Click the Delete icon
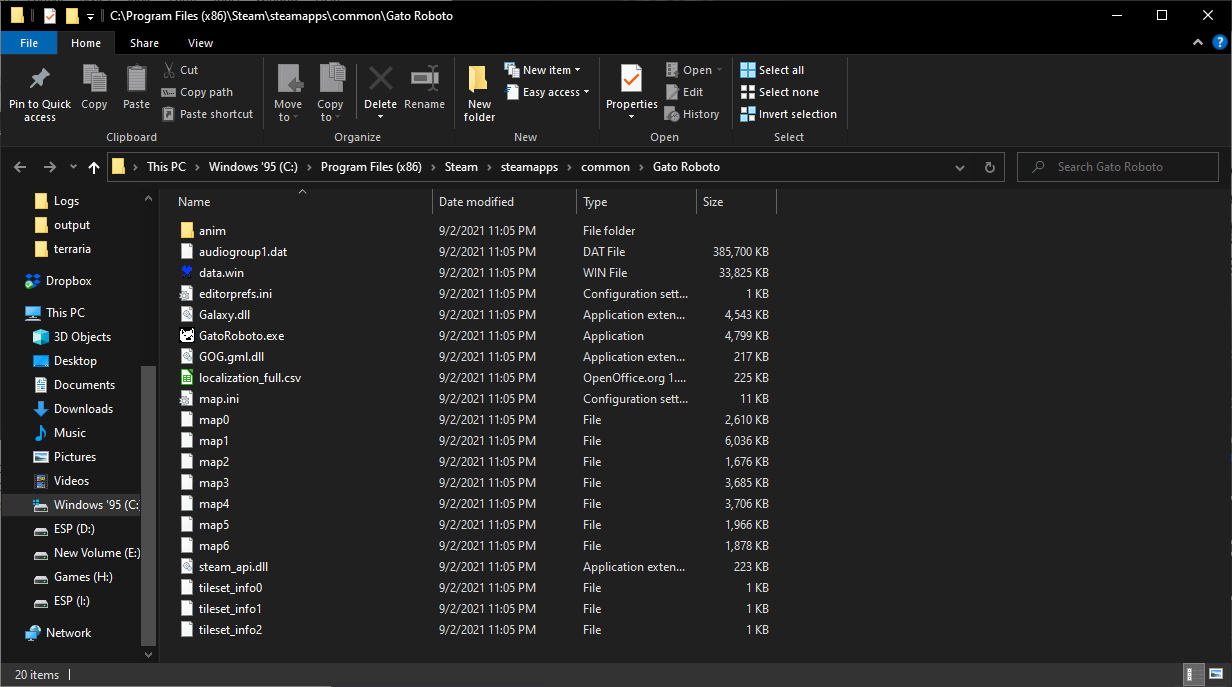The image size is (1232, 687). [x=380, y=90]
